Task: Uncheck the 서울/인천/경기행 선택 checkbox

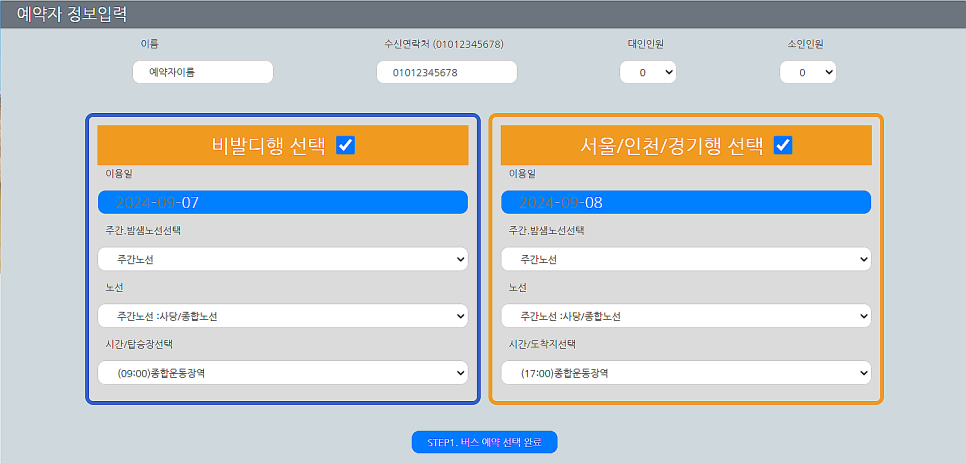Action: click(x=782, y=145)
